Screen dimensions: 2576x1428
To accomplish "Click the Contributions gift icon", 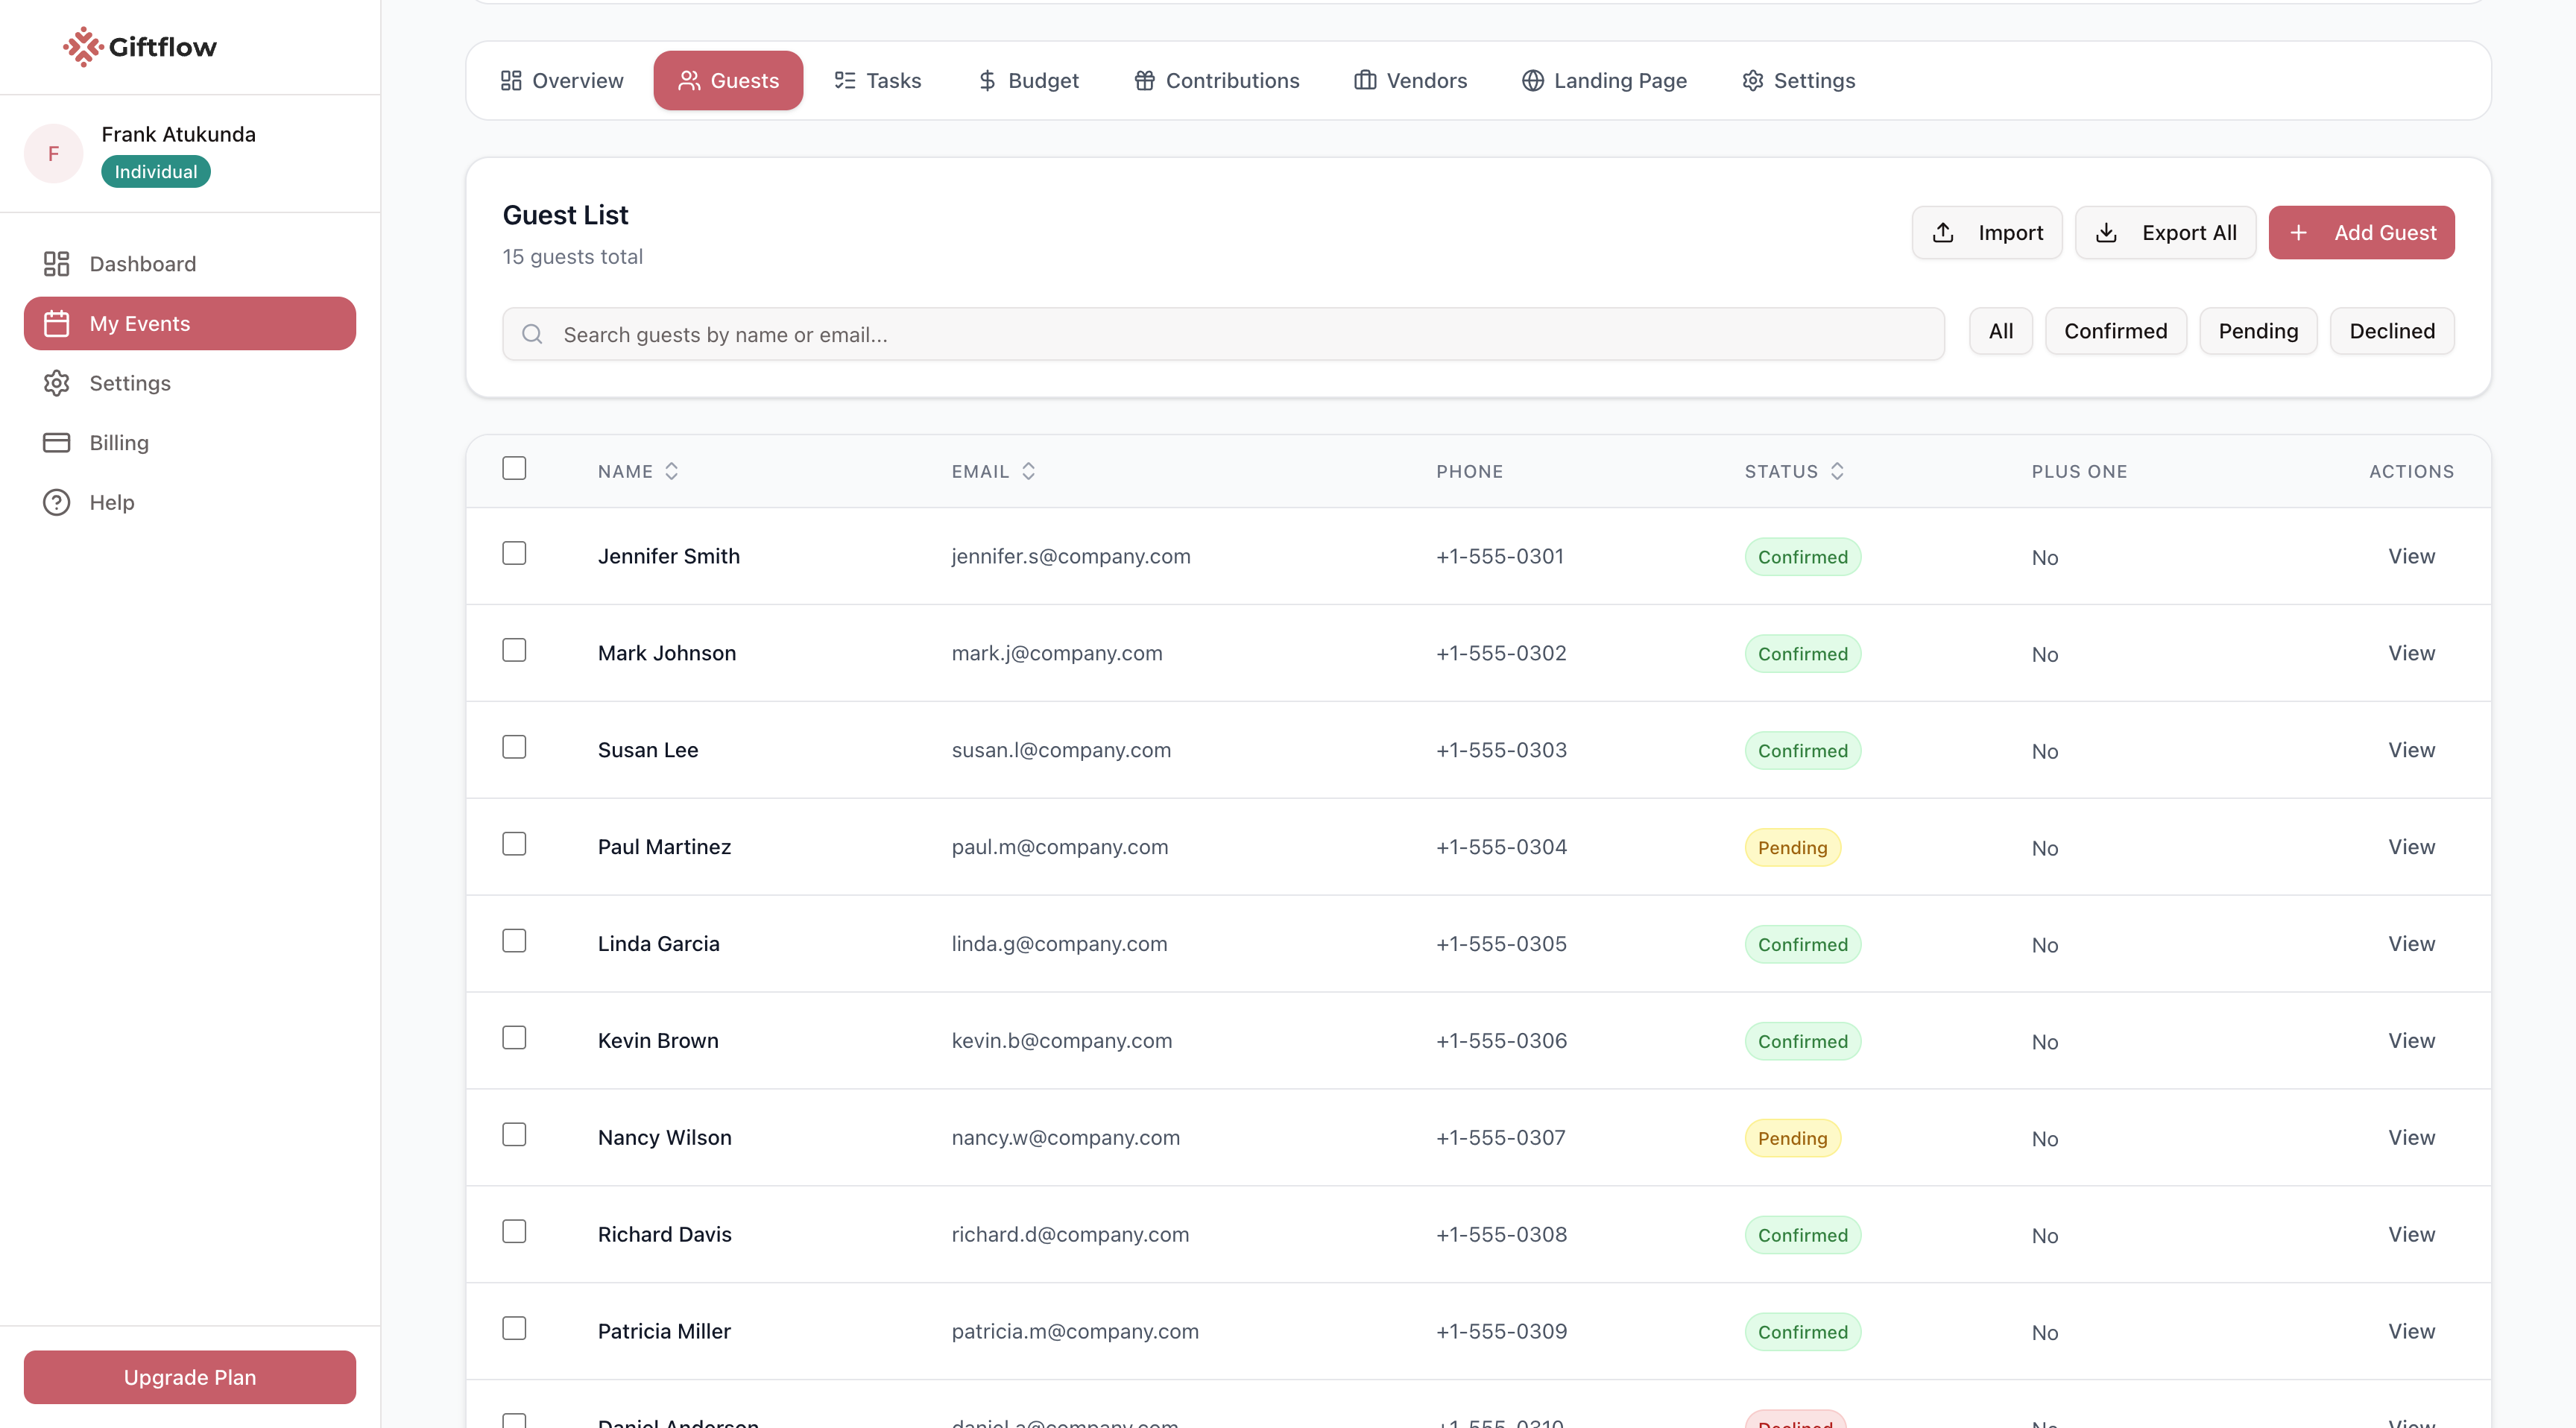I will pyautogui.click(x=1144, y=80).
